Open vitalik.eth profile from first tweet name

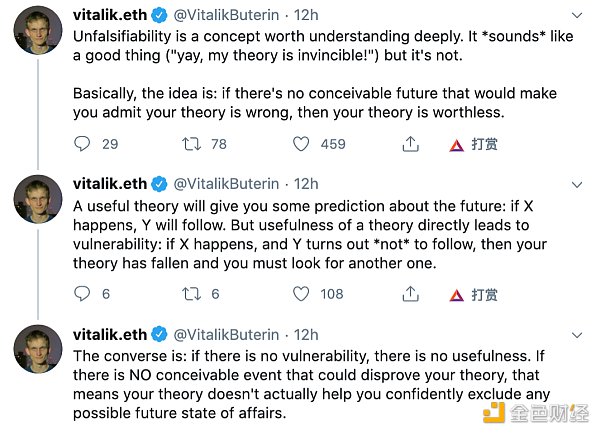(110, 15)
